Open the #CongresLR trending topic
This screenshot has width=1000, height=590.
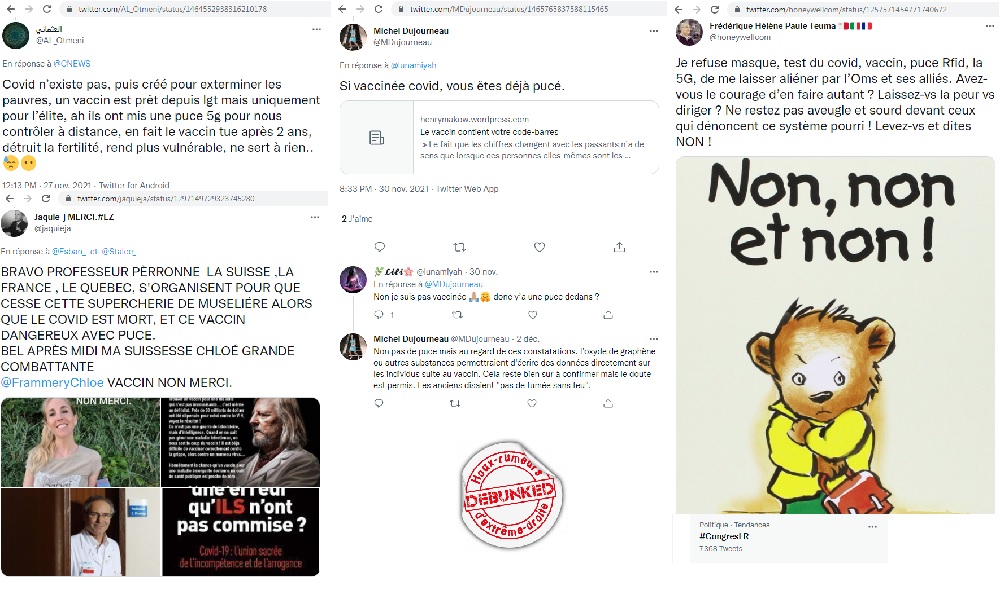coord(724,536)
